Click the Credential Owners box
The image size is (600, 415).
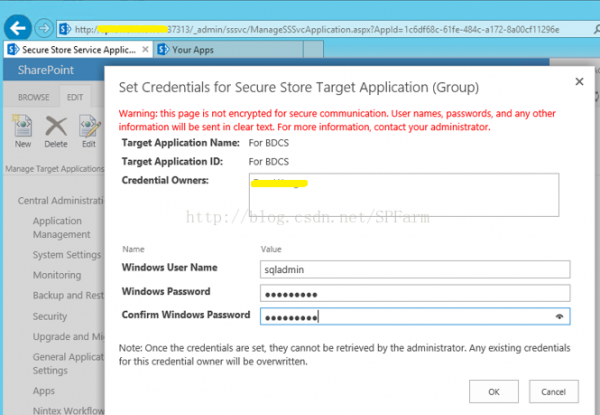pyautogui.click(x=404, y=195)
